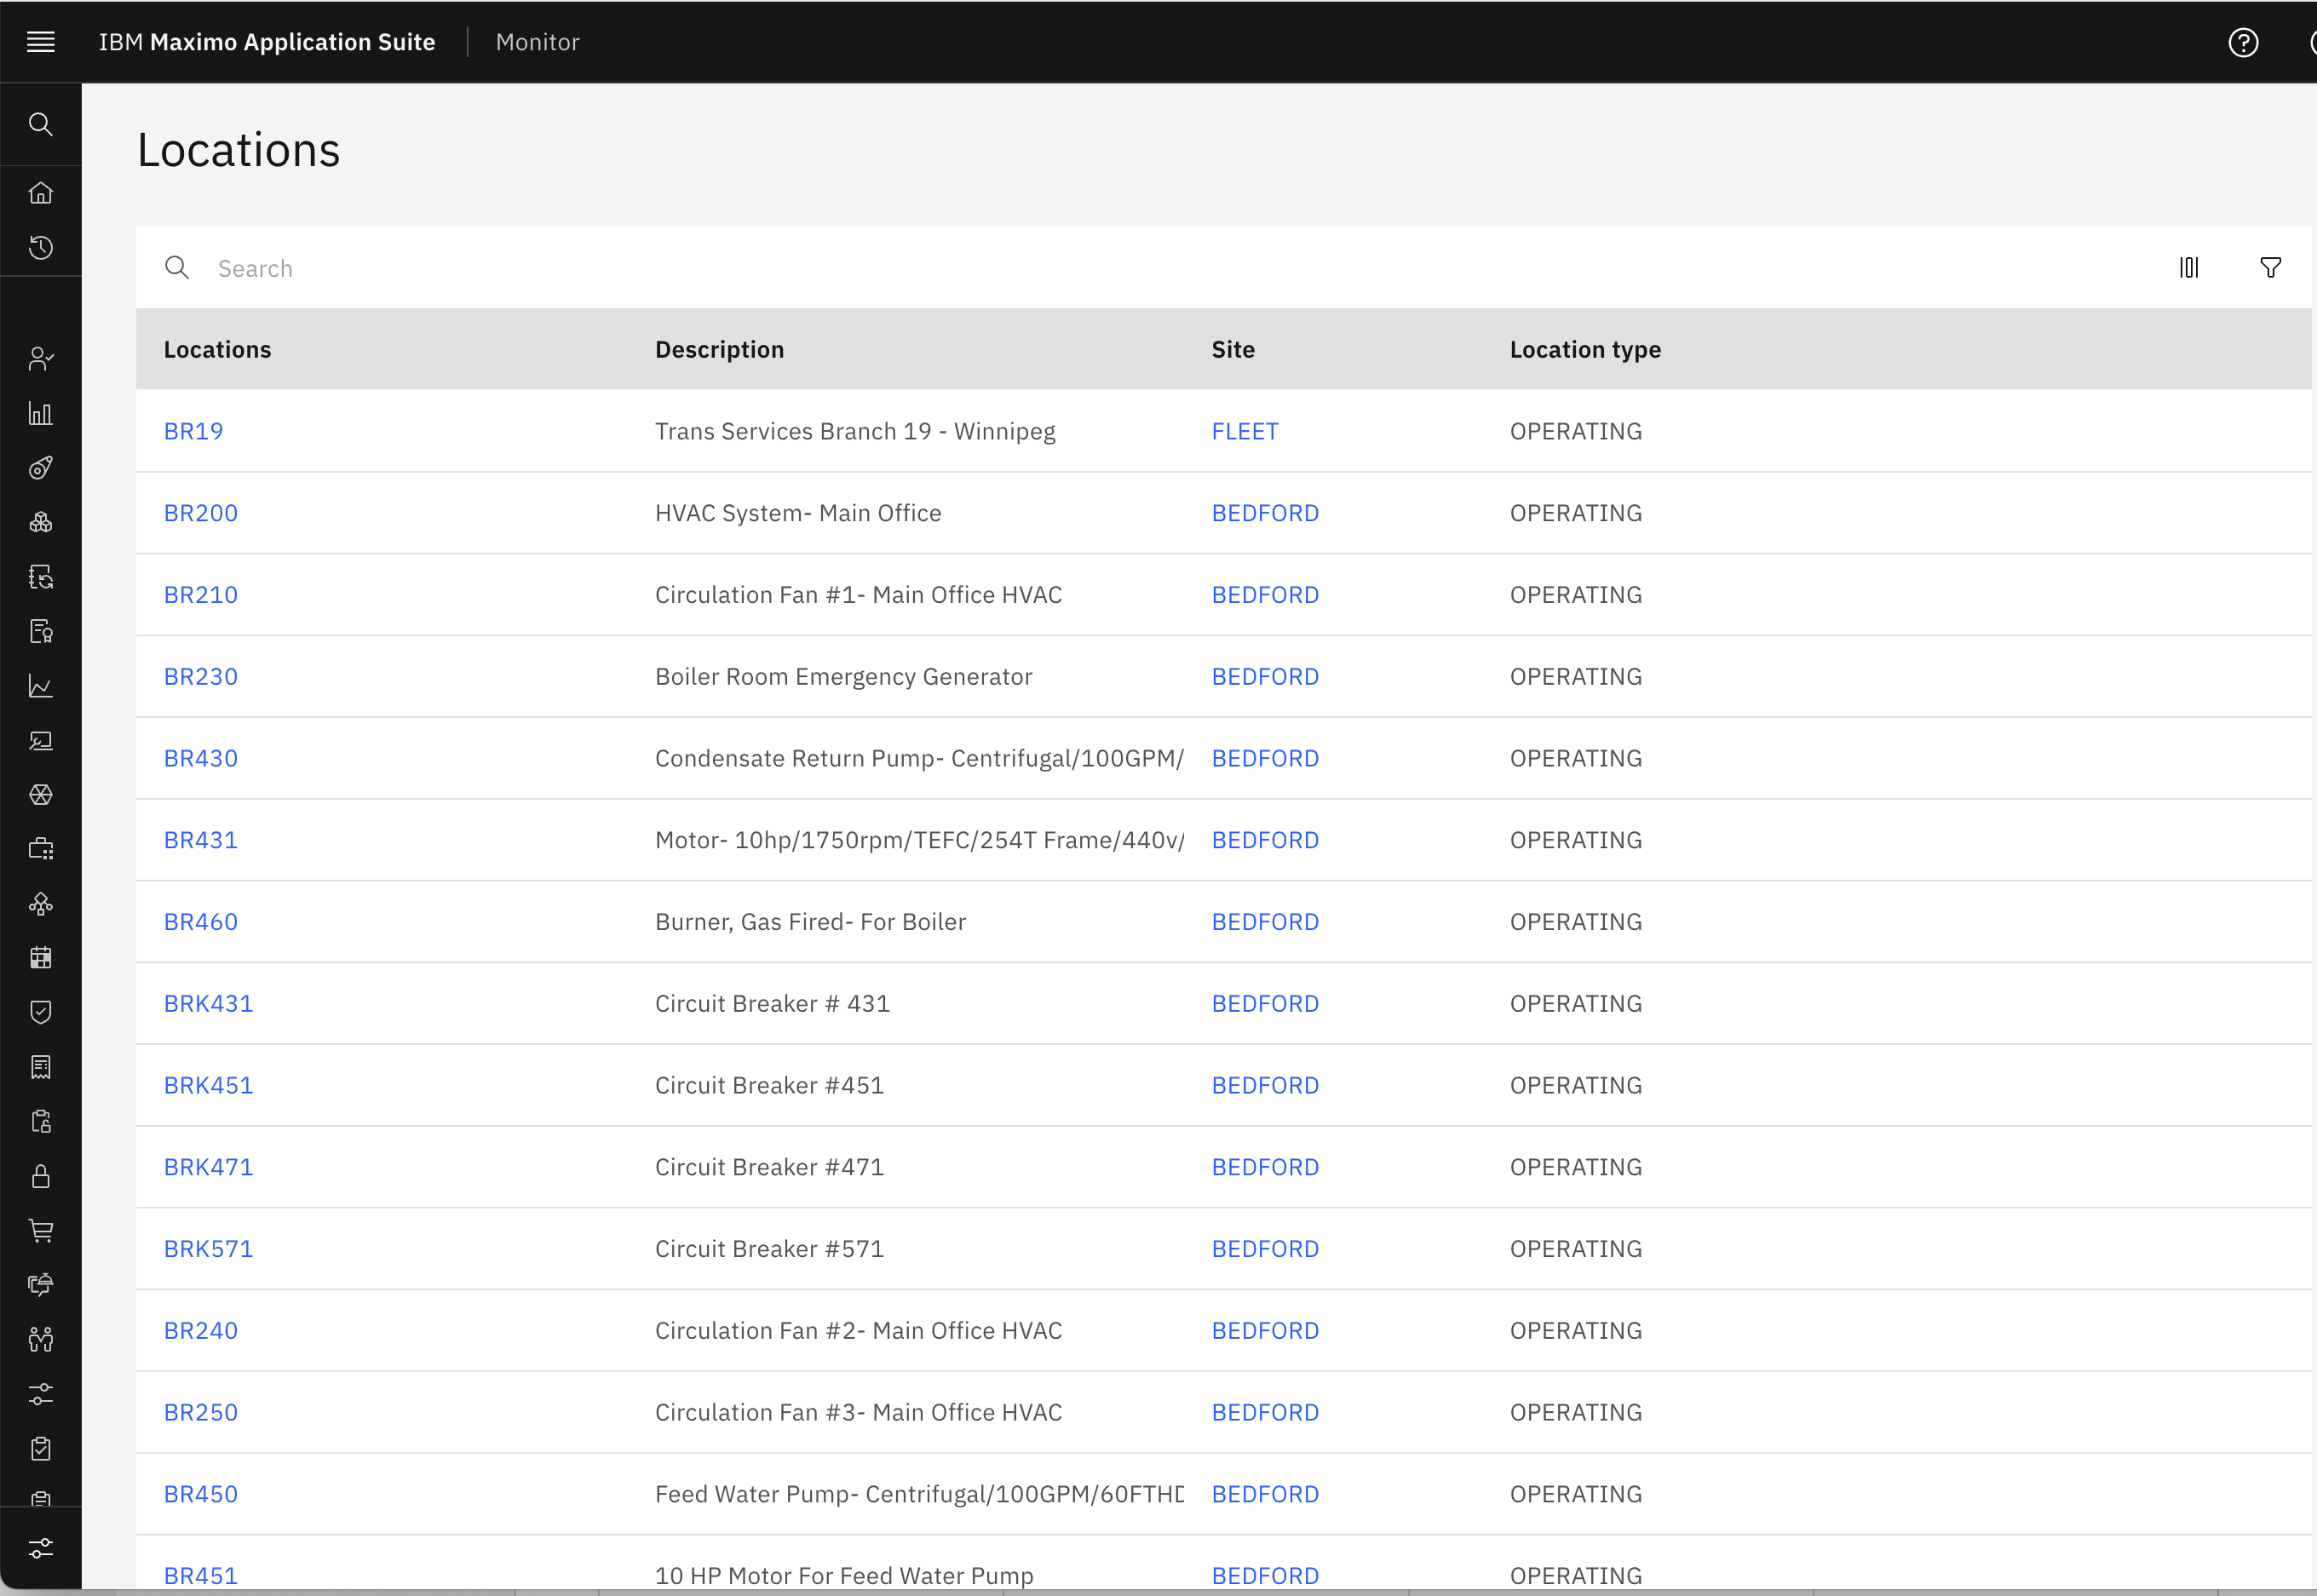Select 'Circuit Breaker # 431' description
Screen dimensions: 2317x1596
coord(772,1004)
